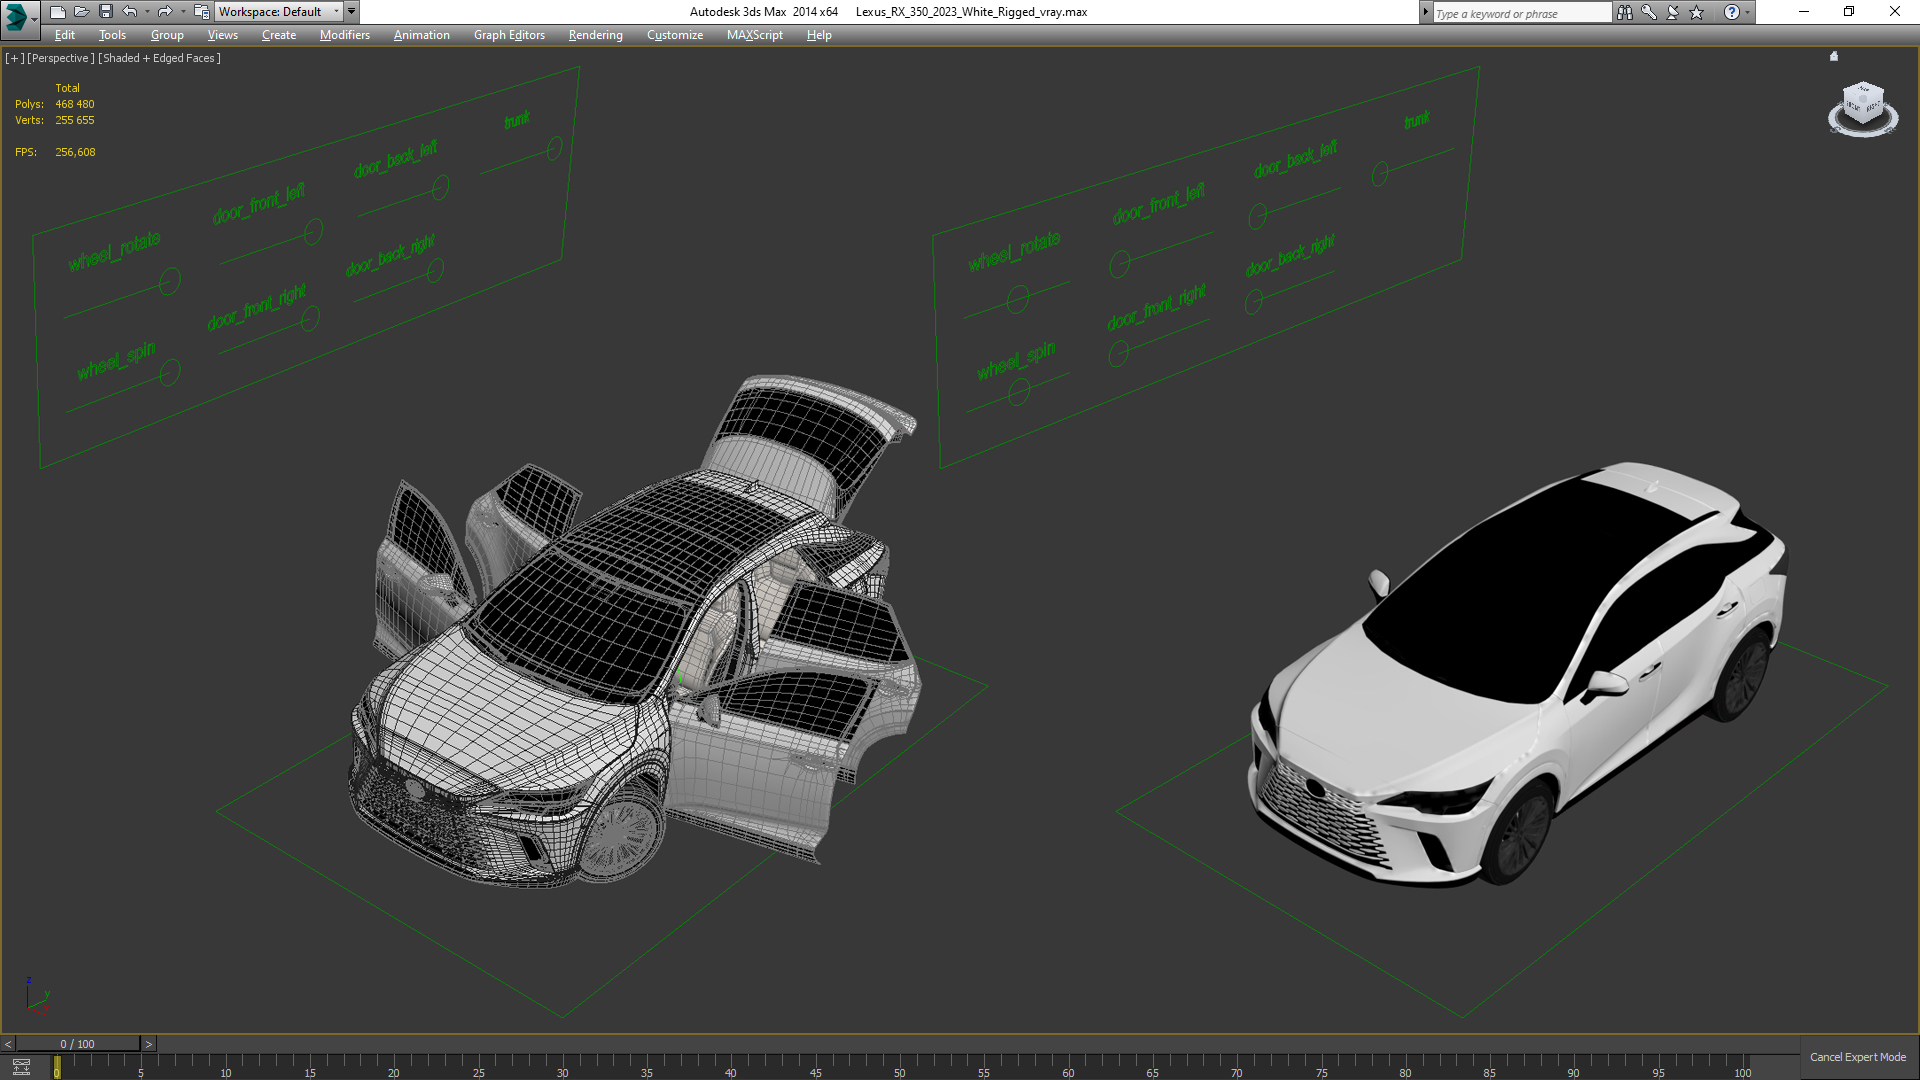
Task: Open the Help menu
Action: [x=819, y=35]
